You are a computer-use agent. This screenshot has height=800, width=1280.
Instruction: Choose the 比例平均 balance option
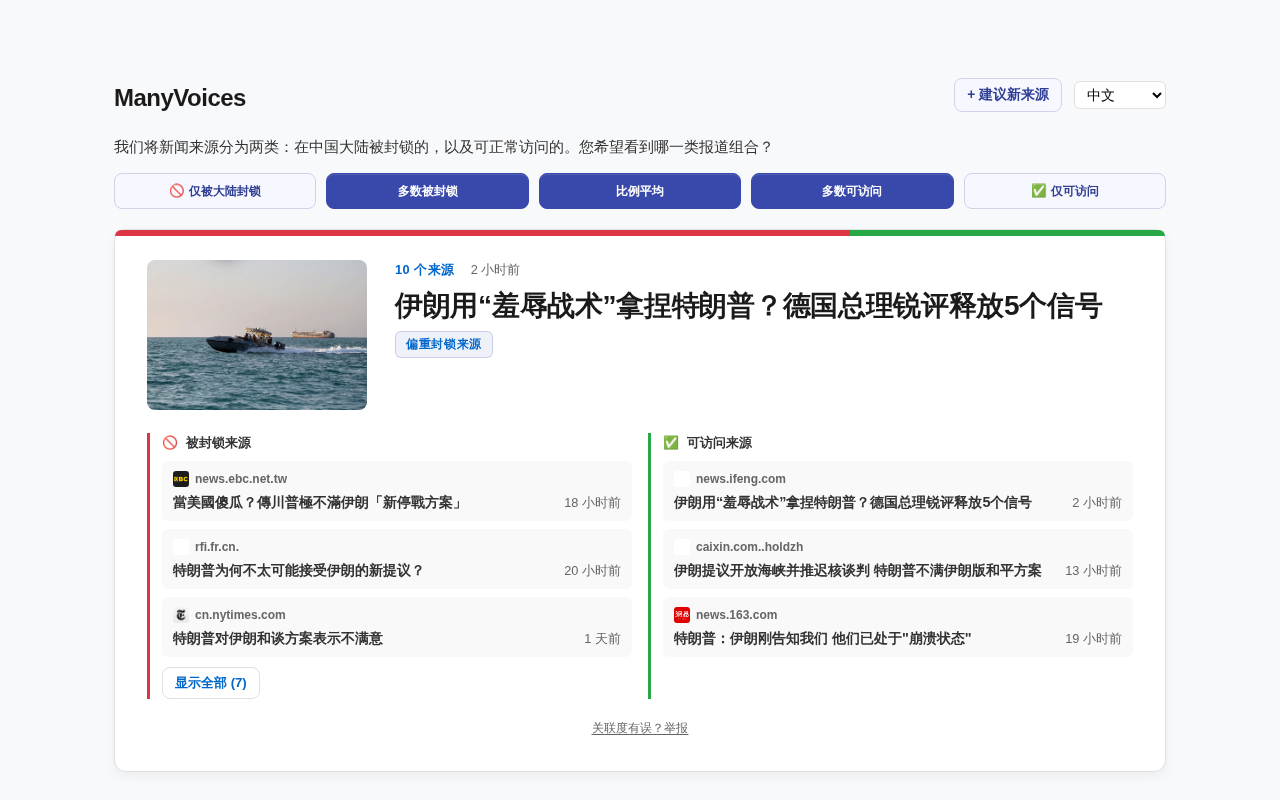coord(640,191)
